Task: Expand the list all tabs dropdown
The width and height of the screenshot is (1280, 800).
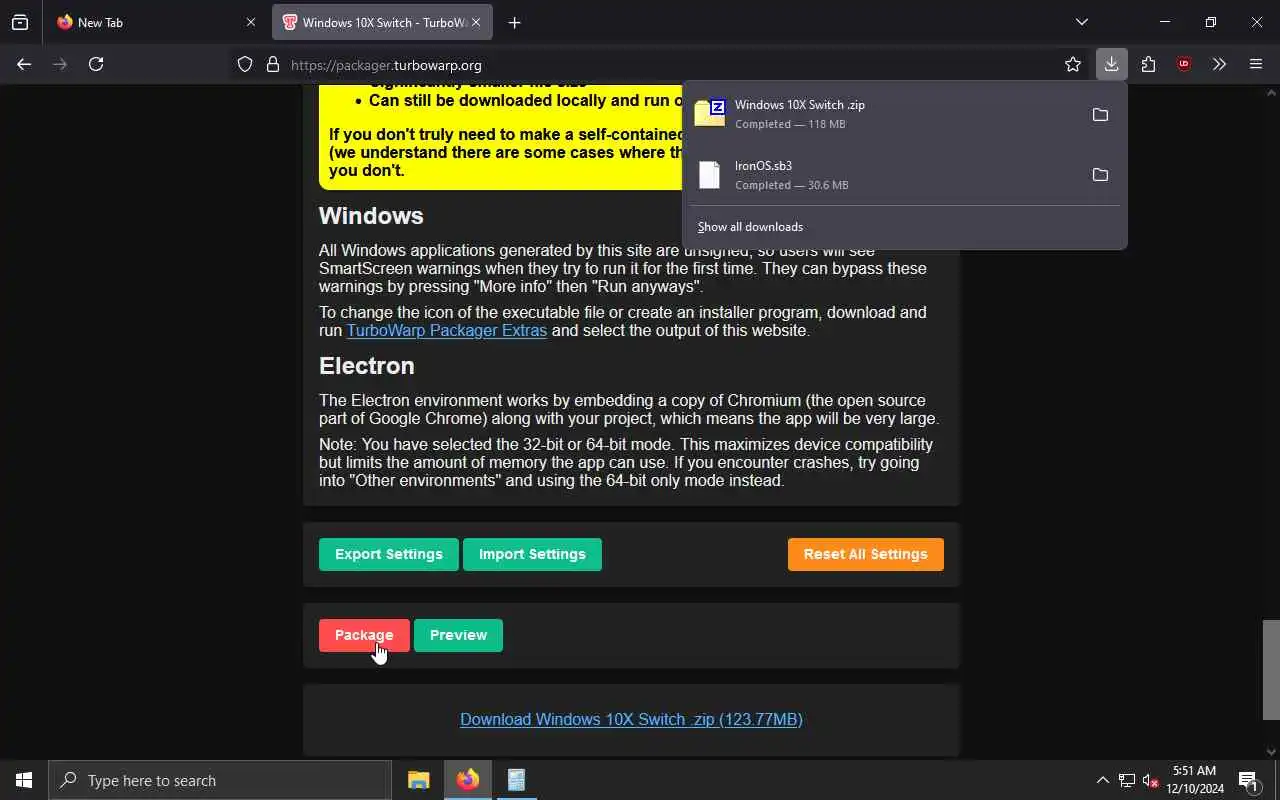Action: [x=1081, y=22]
